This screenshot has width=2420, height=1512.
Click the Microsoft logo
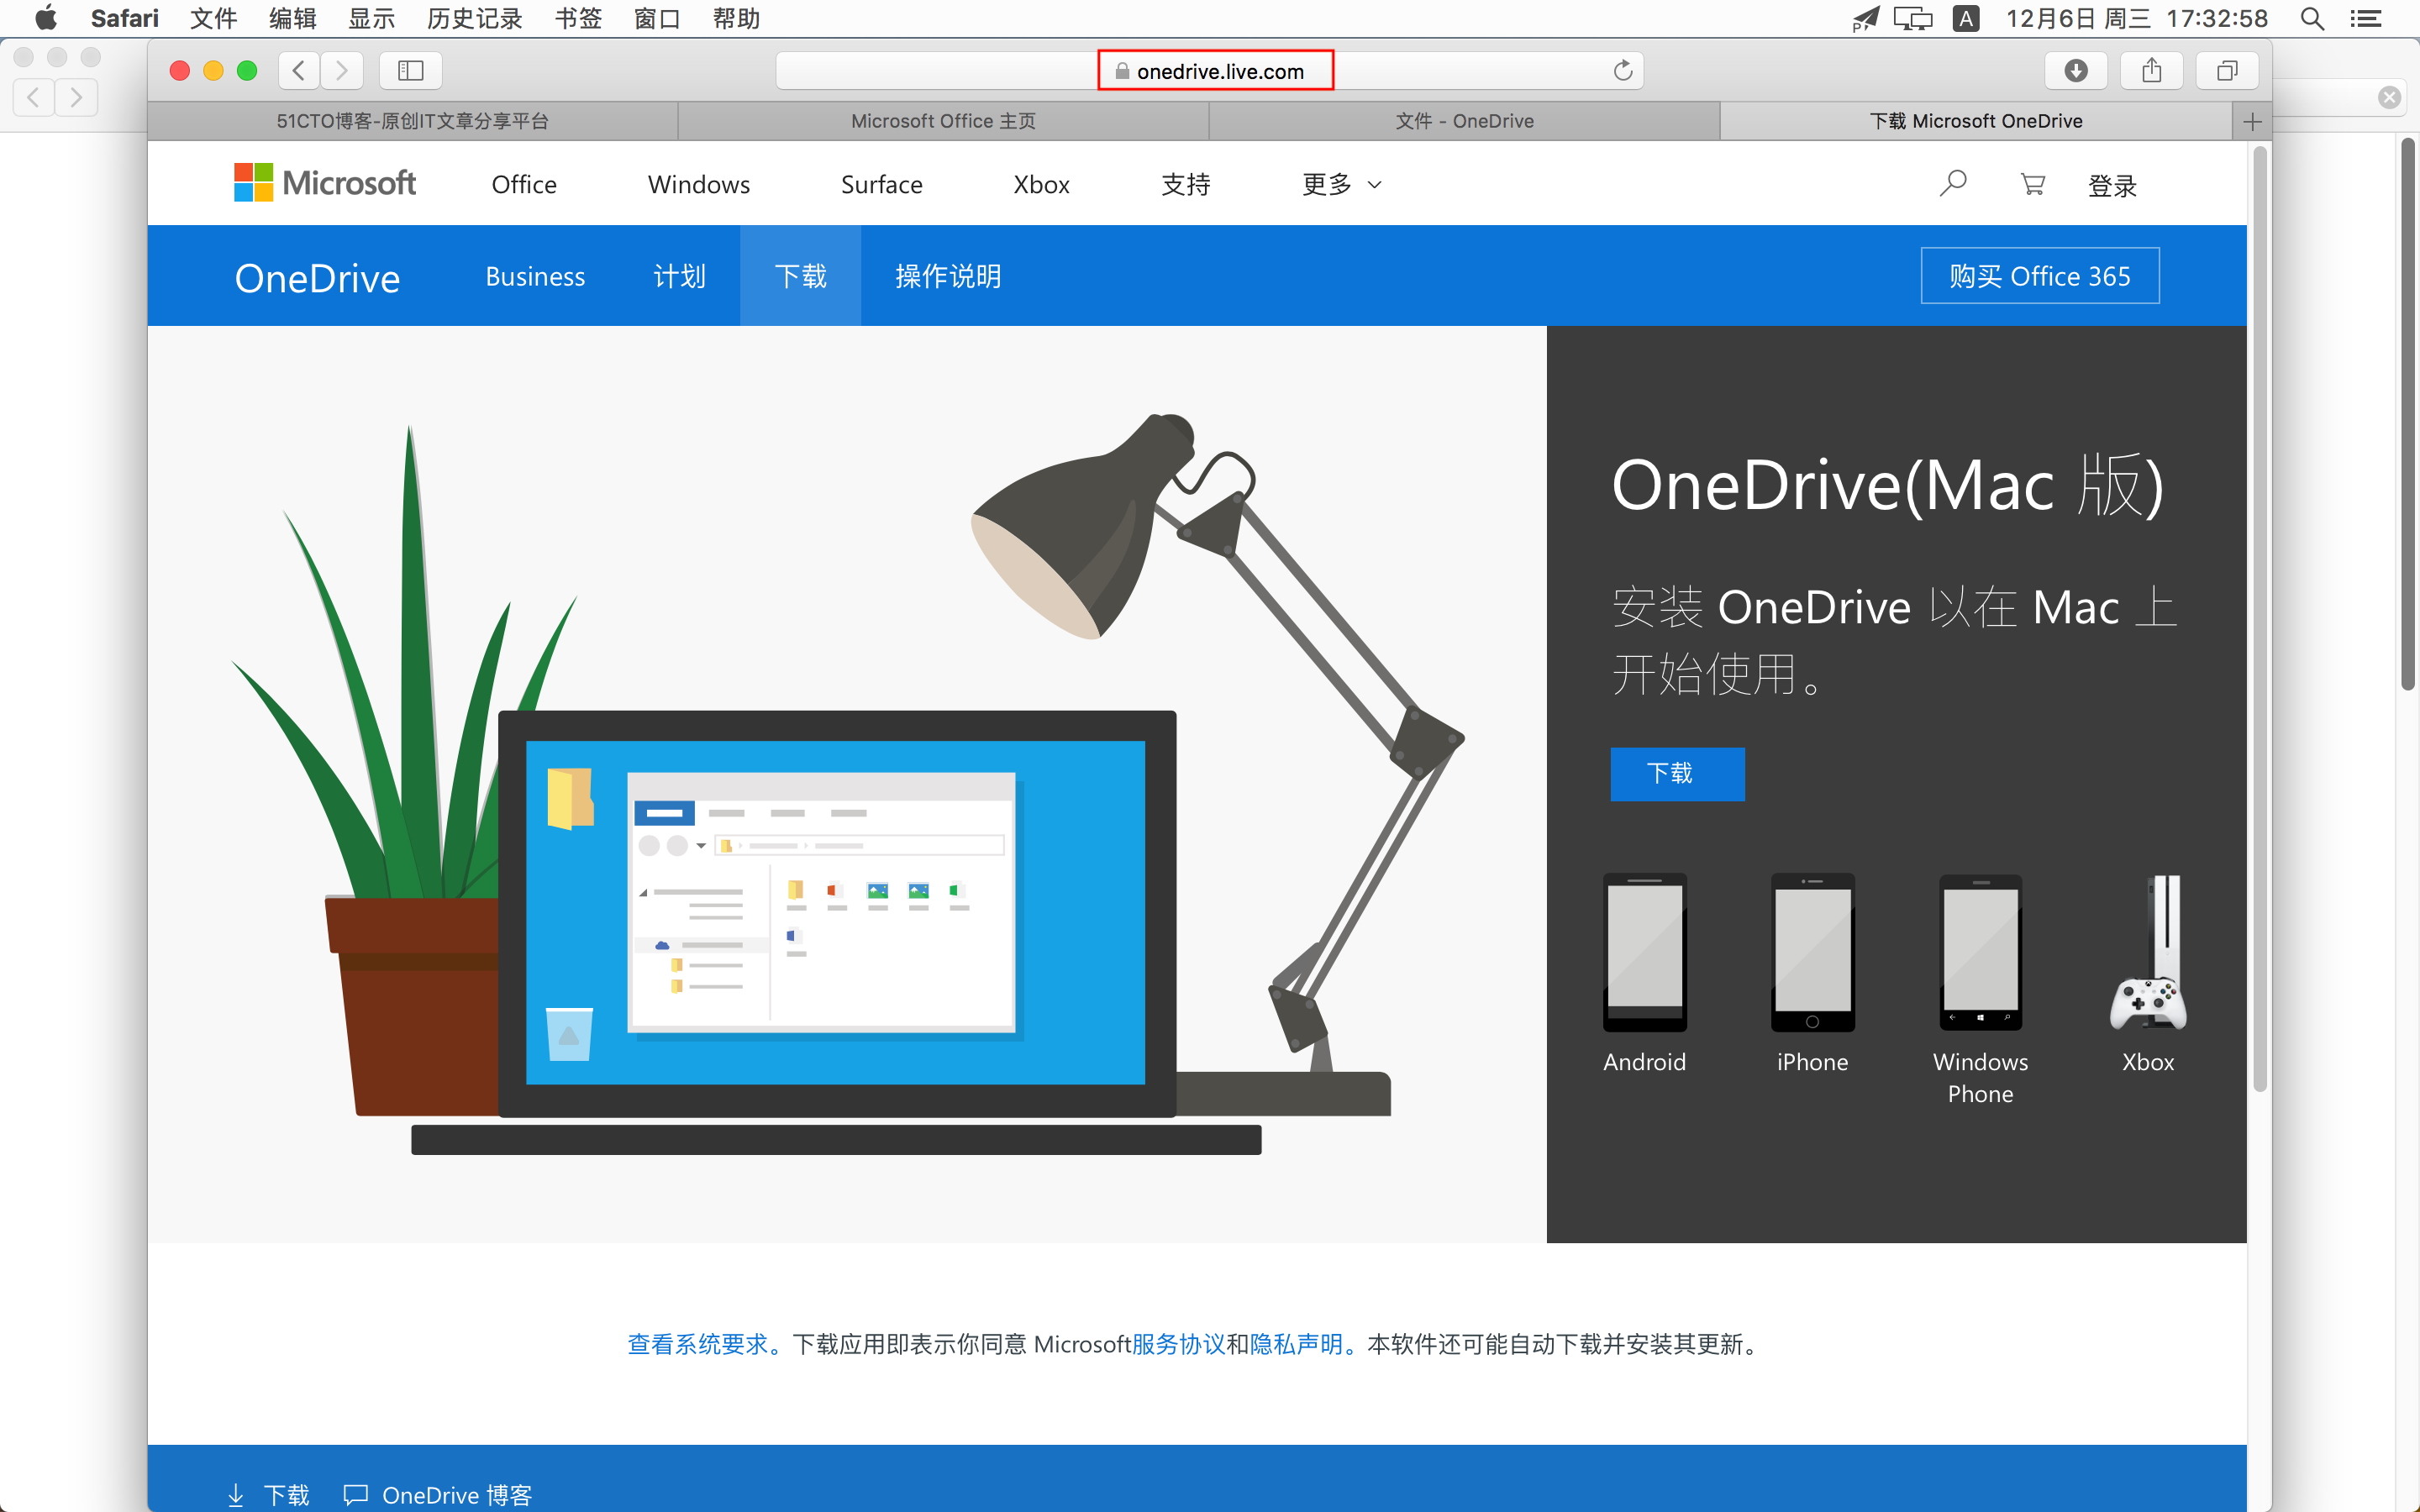(325, 183)
